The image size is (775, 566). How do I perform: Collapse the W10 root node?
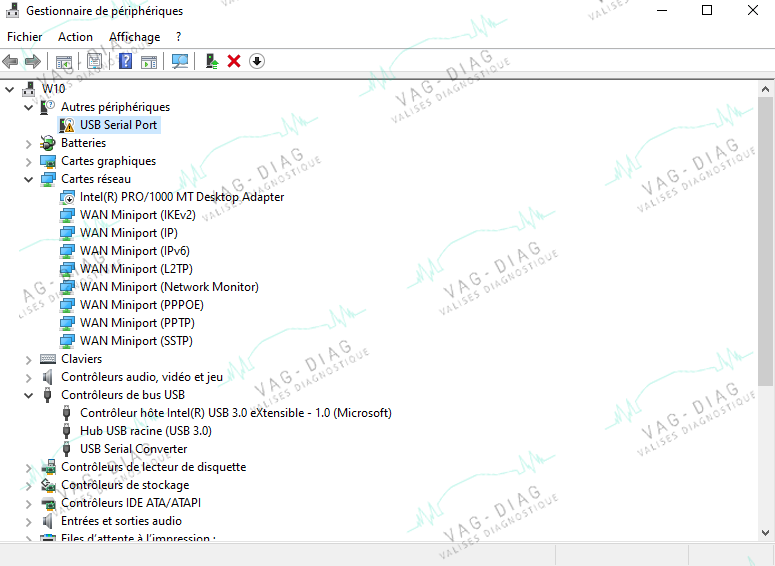(9, 89)
